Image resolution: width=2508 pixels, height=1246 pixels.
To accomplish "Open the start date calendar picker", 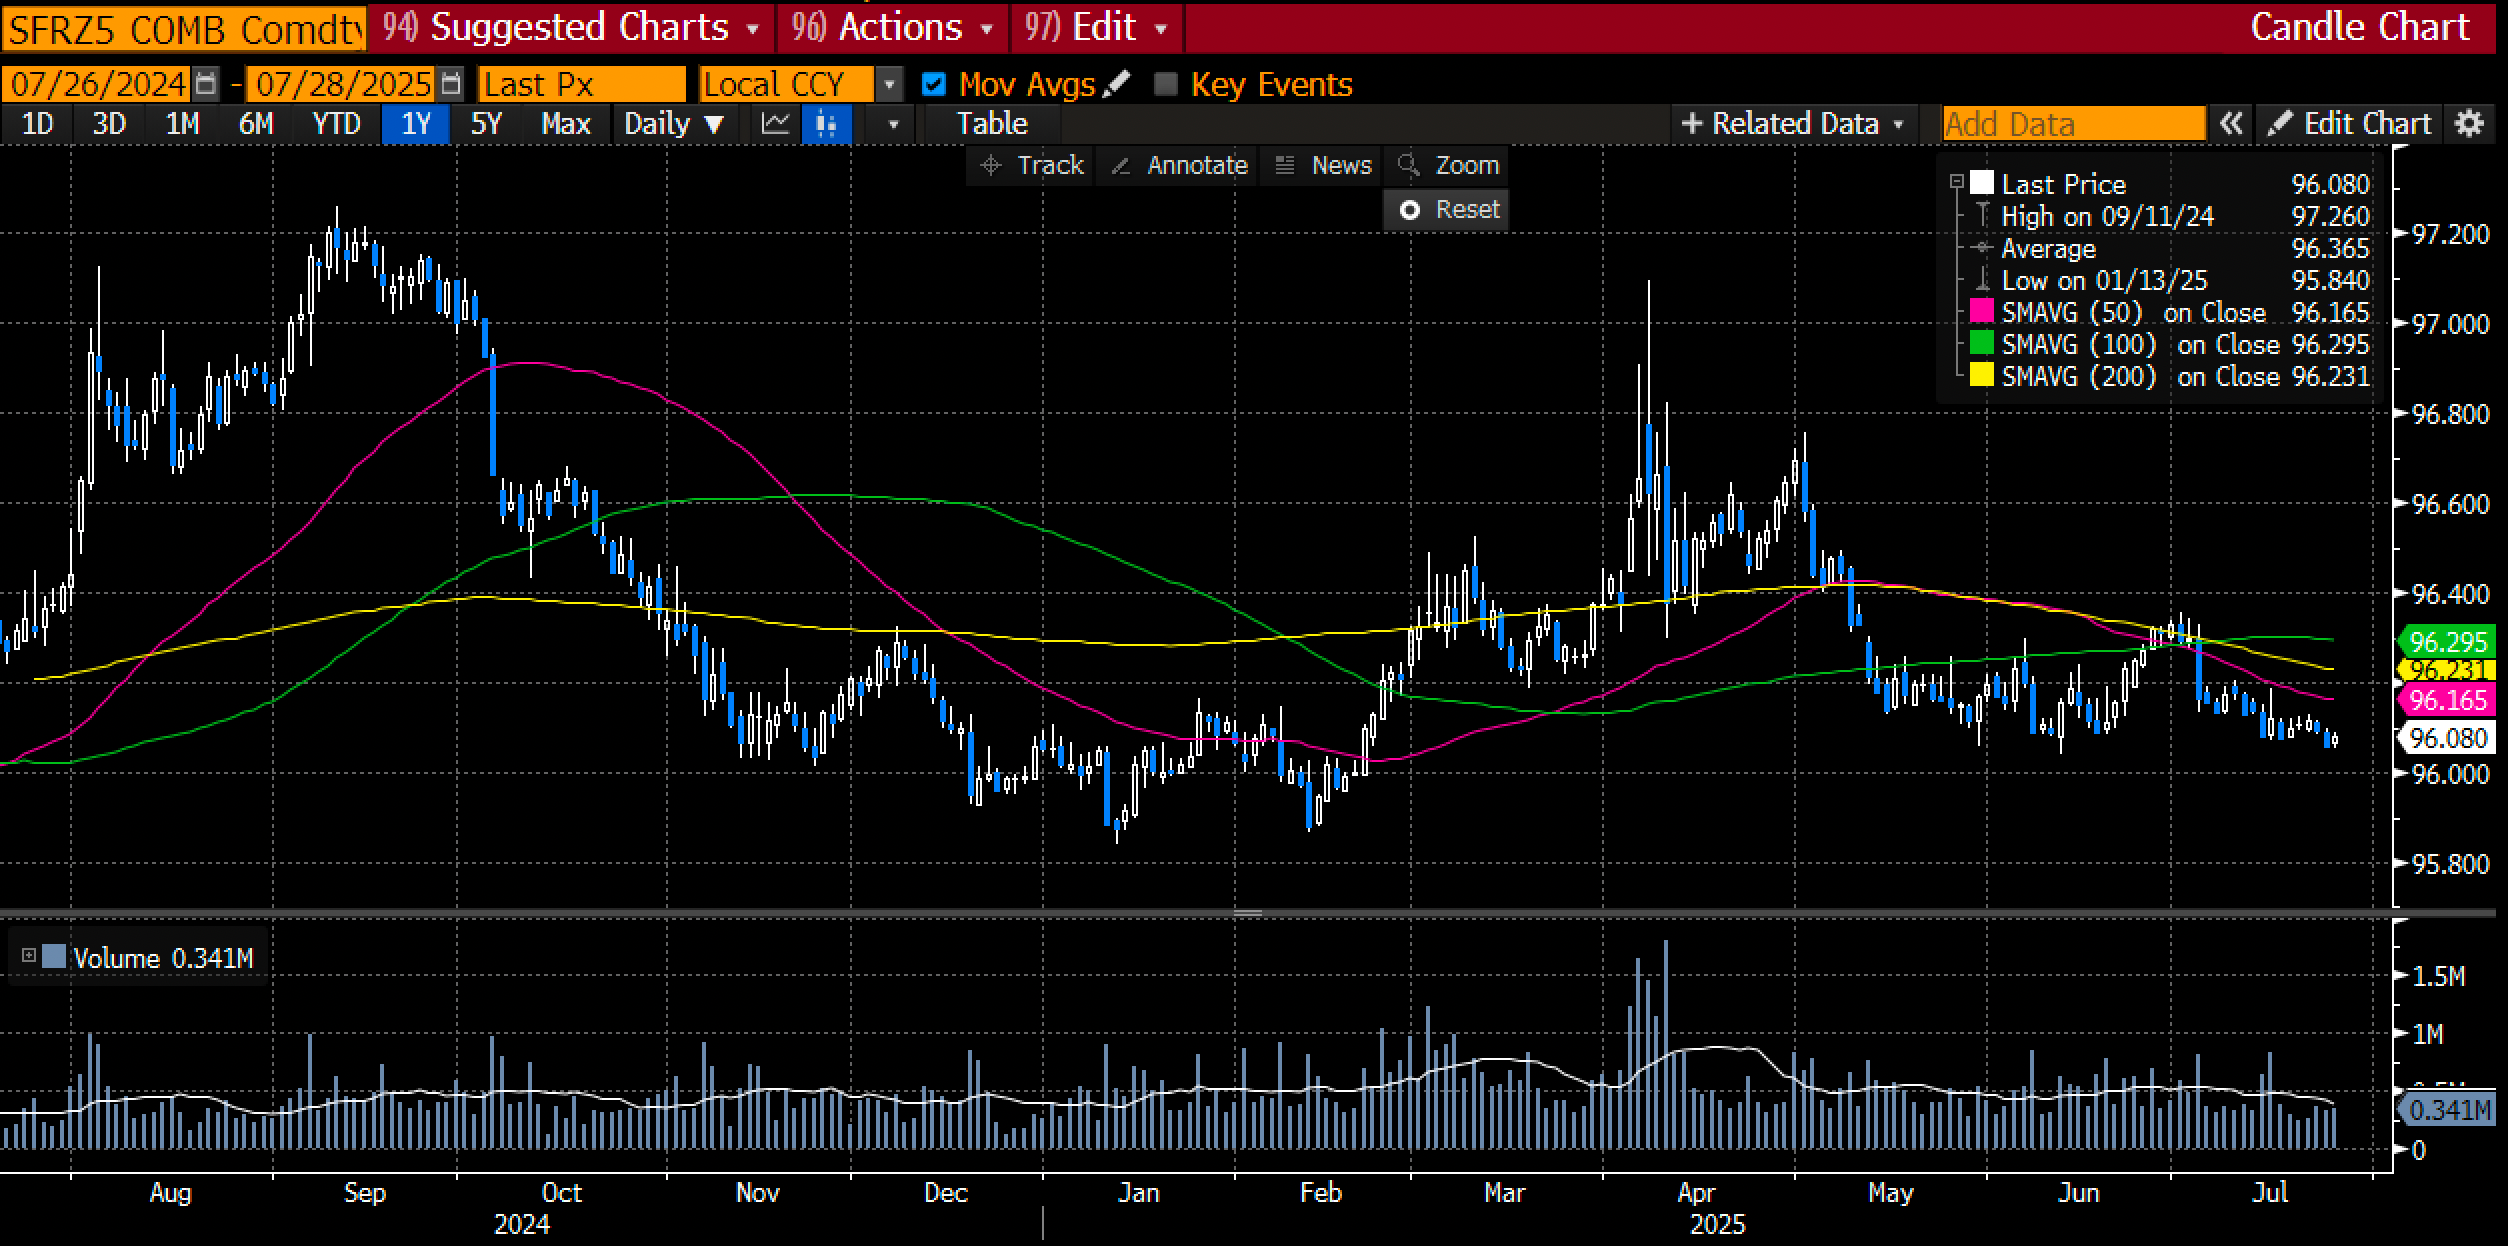I will click(205, 84).
